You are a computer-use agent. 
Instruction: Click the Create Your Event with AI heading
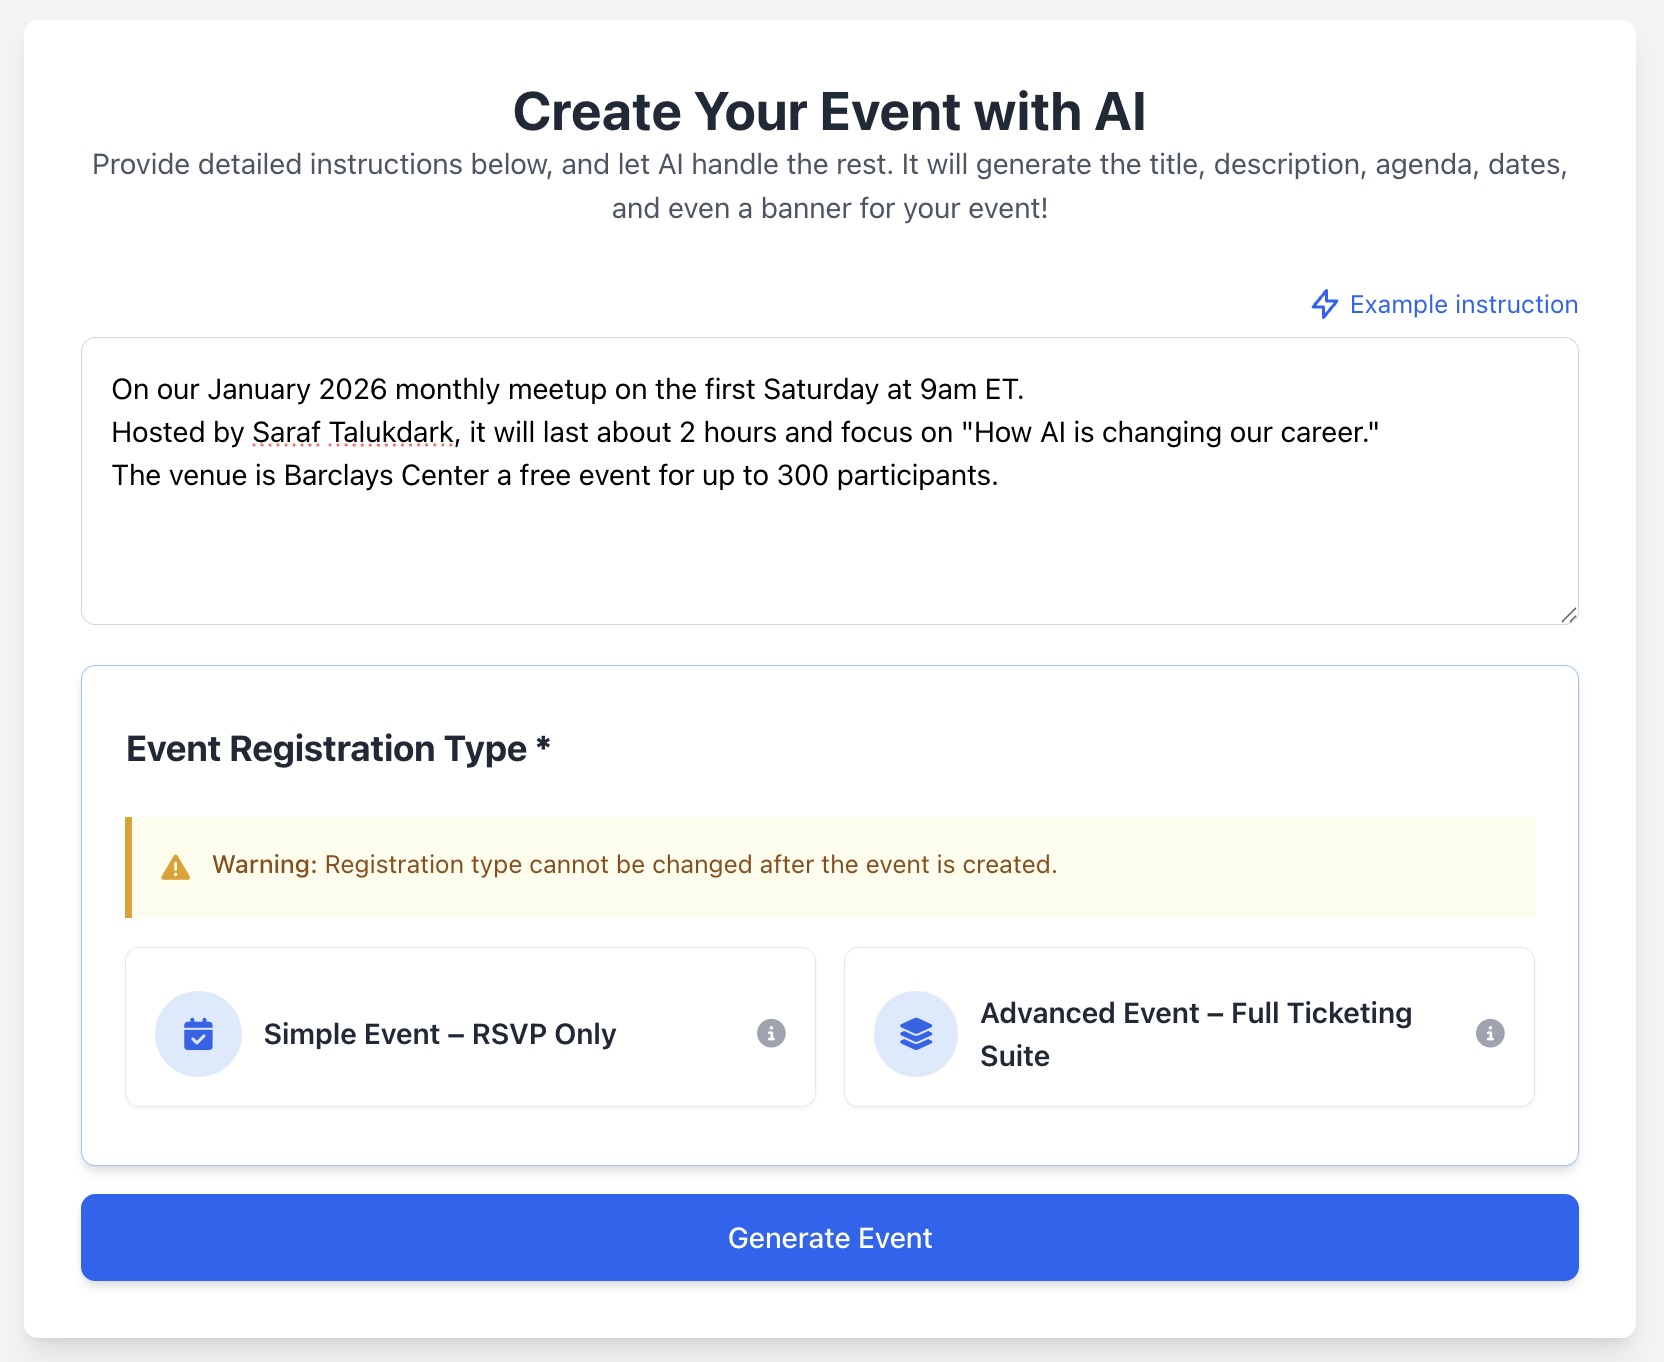click(x=831, y=111)
